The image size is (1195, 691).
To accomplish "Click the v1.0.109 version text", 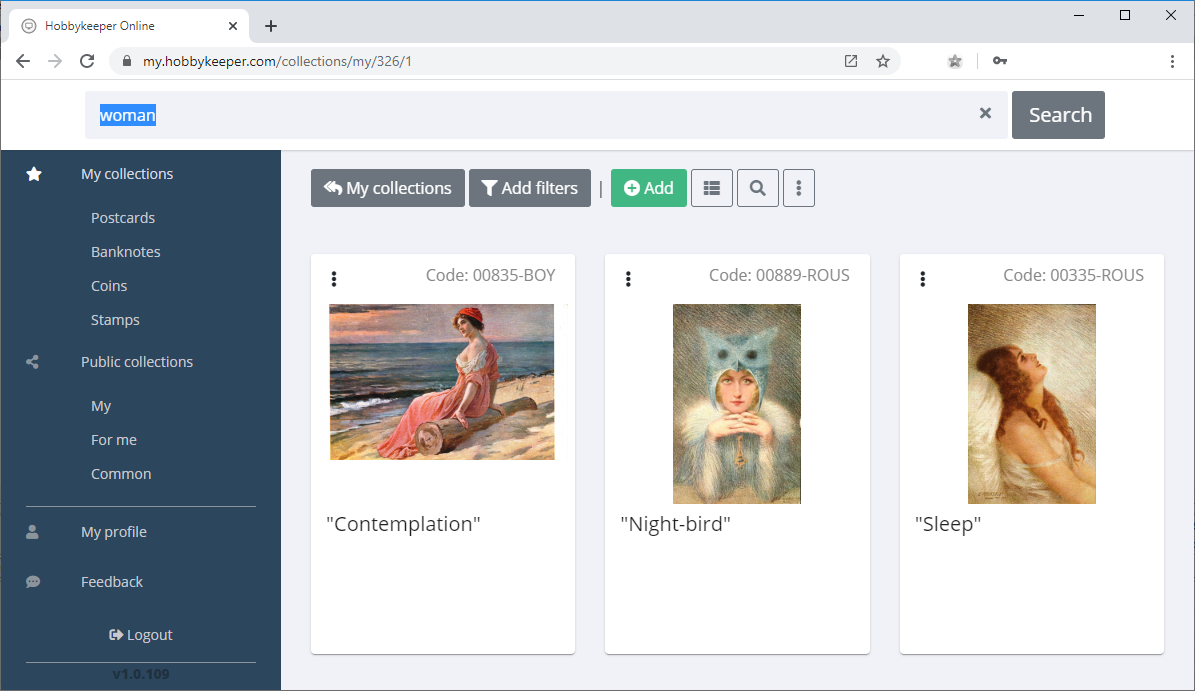I will [141, 674].
